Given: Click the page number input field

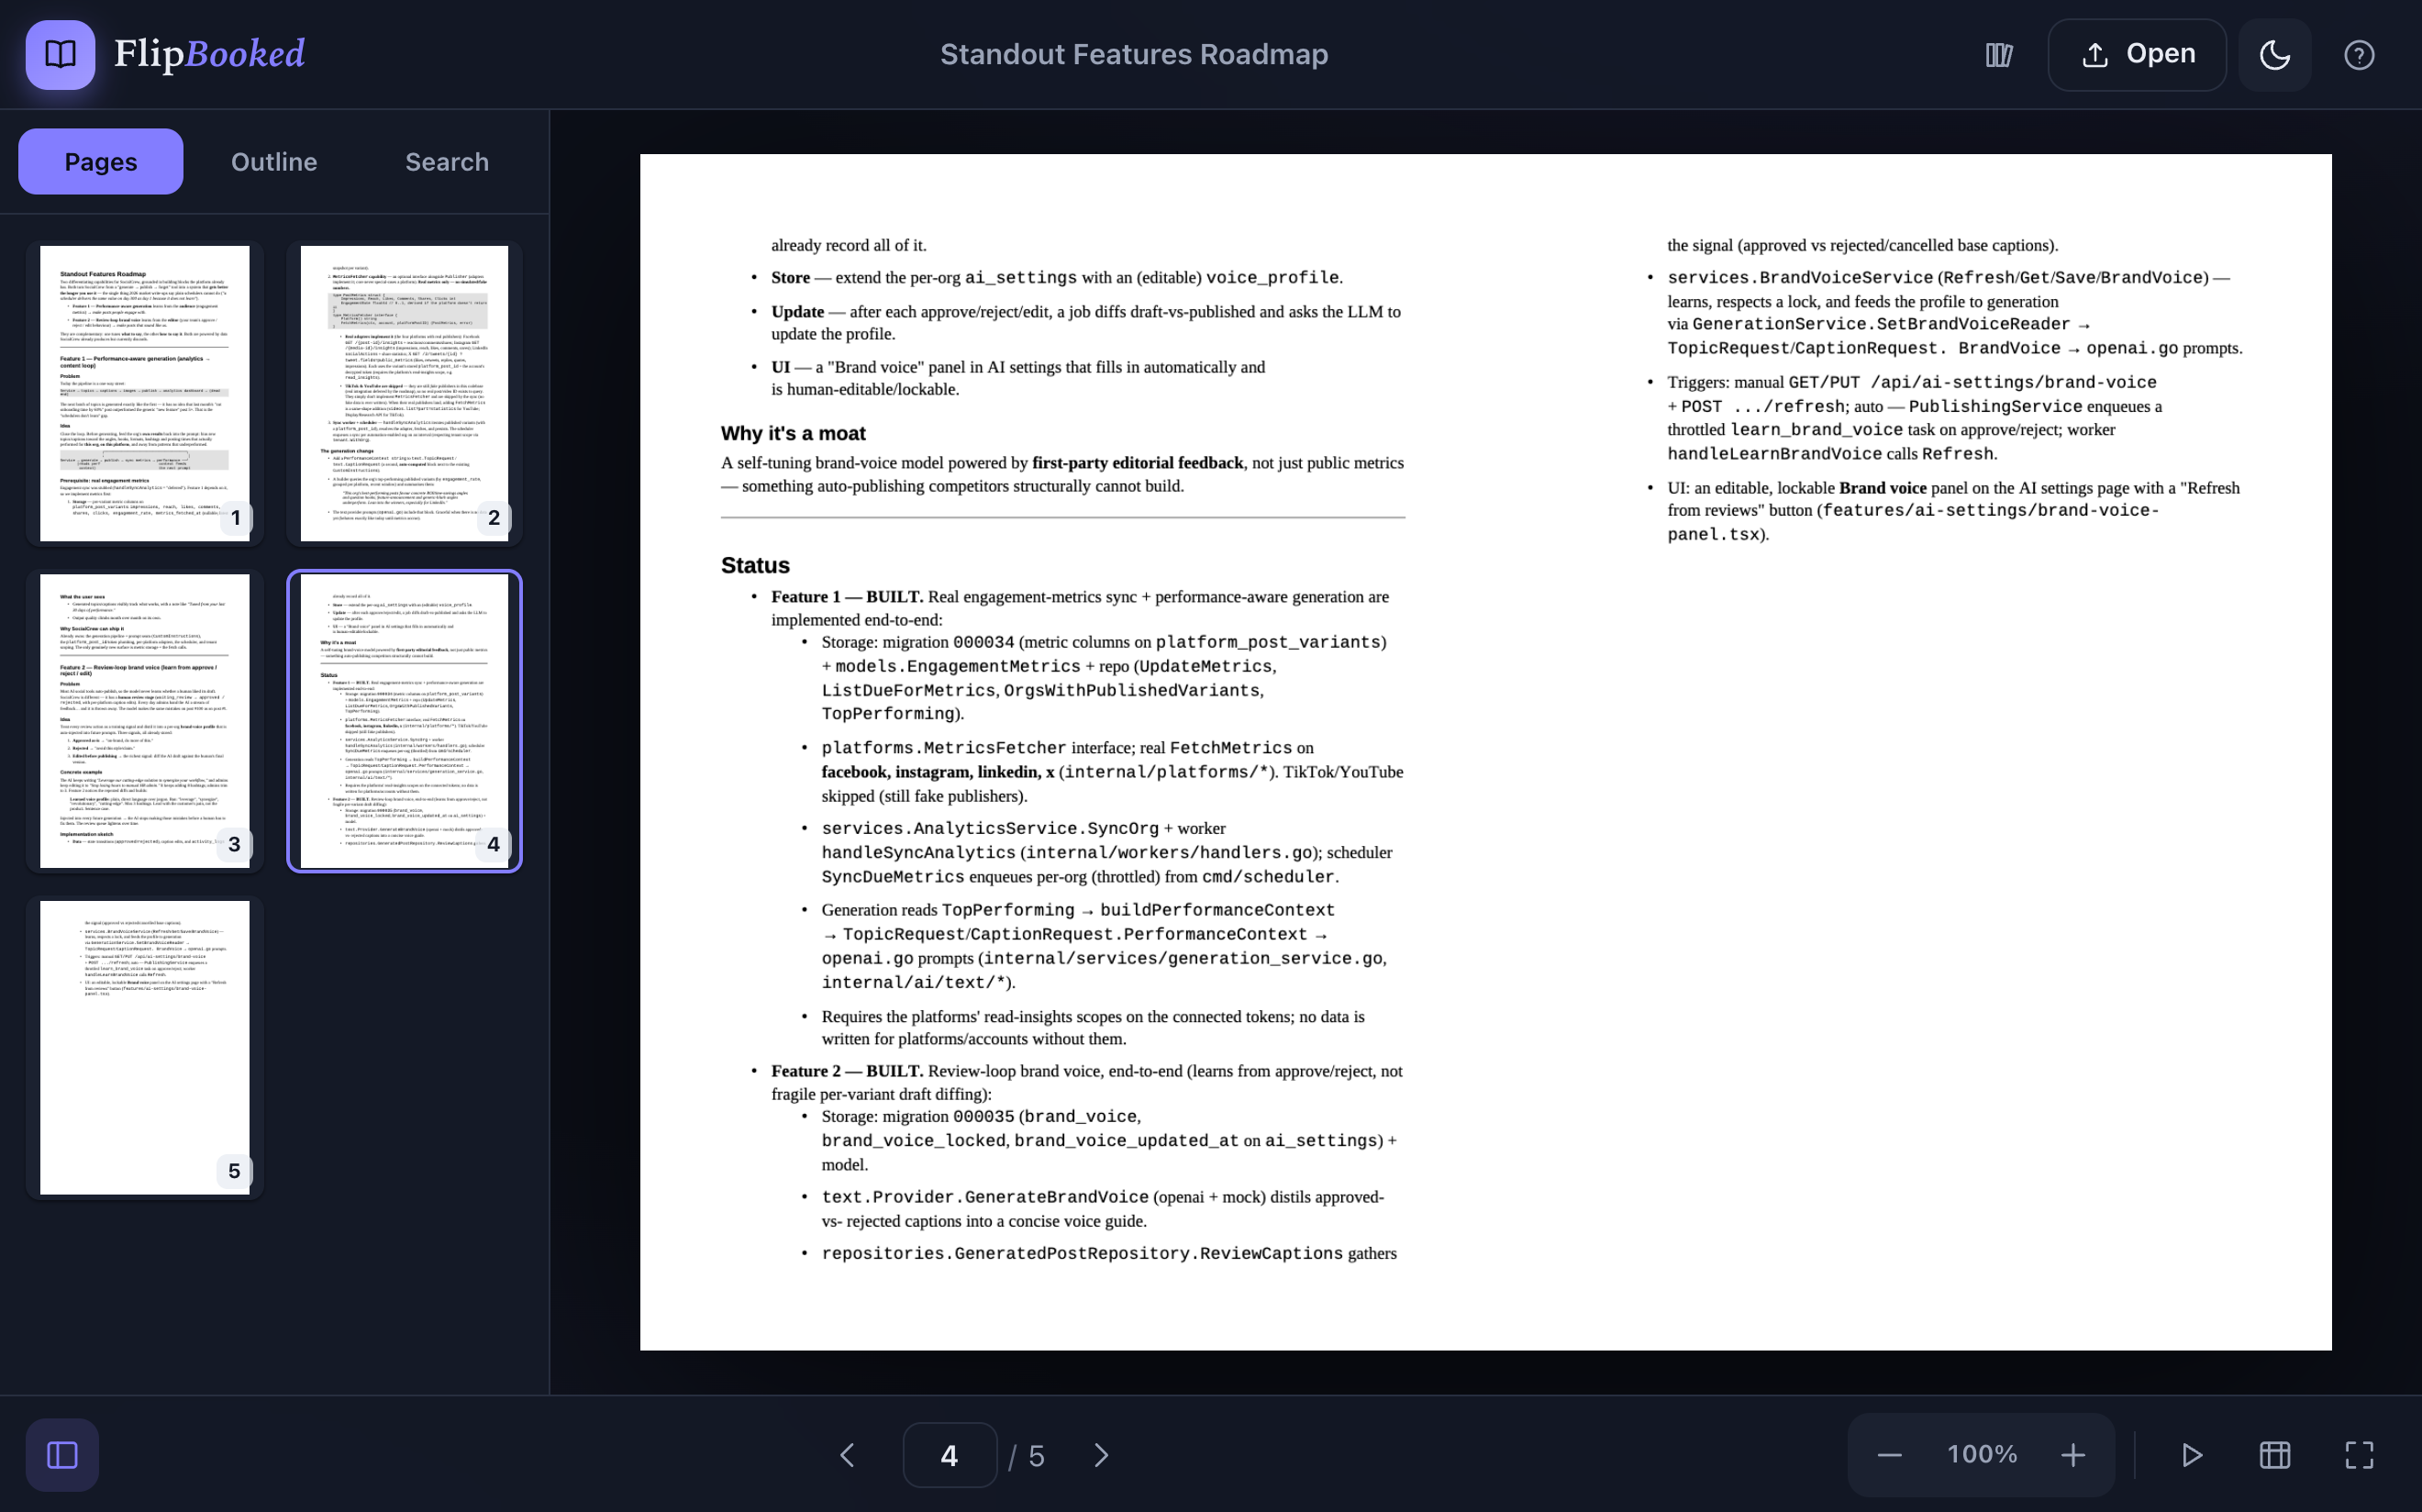Looking at the screenshot, I should pyautogui.click(x=949, y=1454).
